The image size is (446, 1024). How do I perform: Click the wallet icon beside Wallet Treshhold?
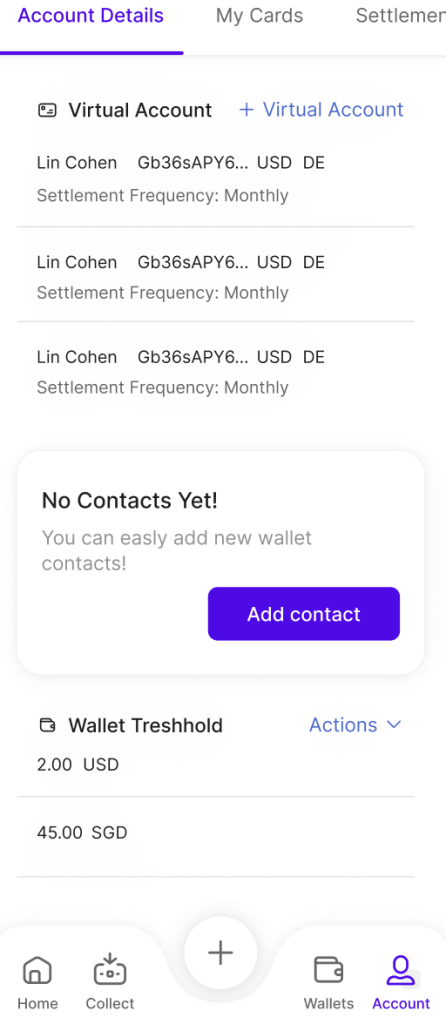pyautogui.click(x=48, y=725)
